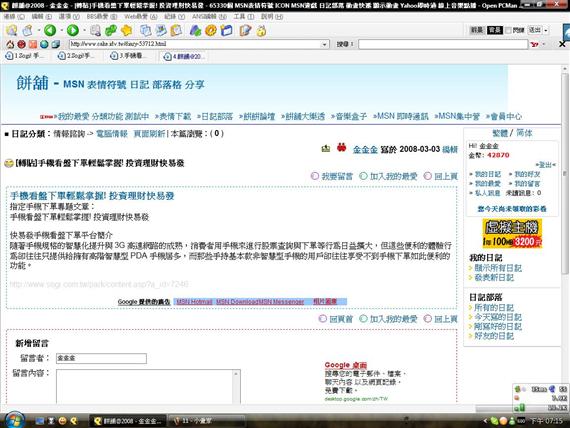Switch to tab 1 Sogi
The height and width of the screenshot is (428, 570).
(x=24, y=56)
